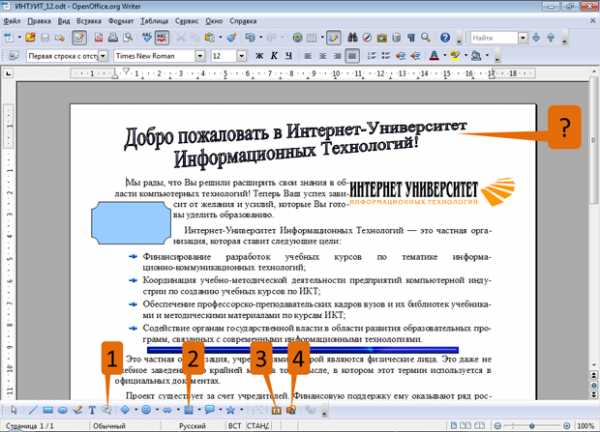Screen dimensions: 600x432
Task: Expand the Find field history dropdown
Action: 523,37
